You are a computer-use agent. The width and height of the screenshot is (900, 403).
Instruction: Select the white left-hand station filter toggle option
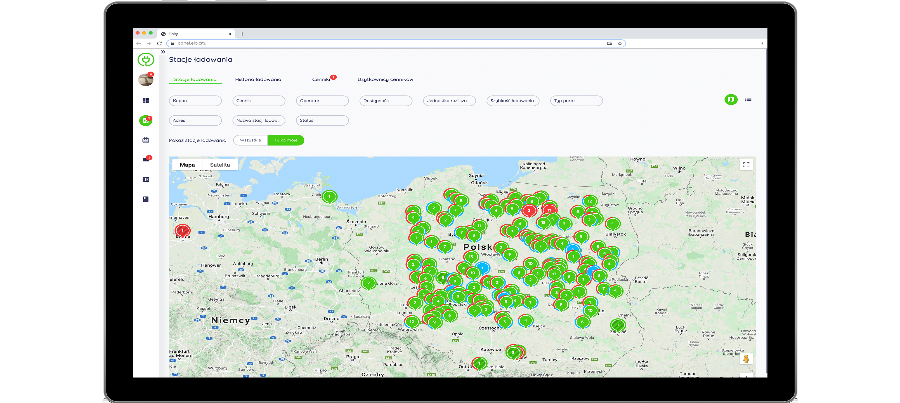[250, 140]
